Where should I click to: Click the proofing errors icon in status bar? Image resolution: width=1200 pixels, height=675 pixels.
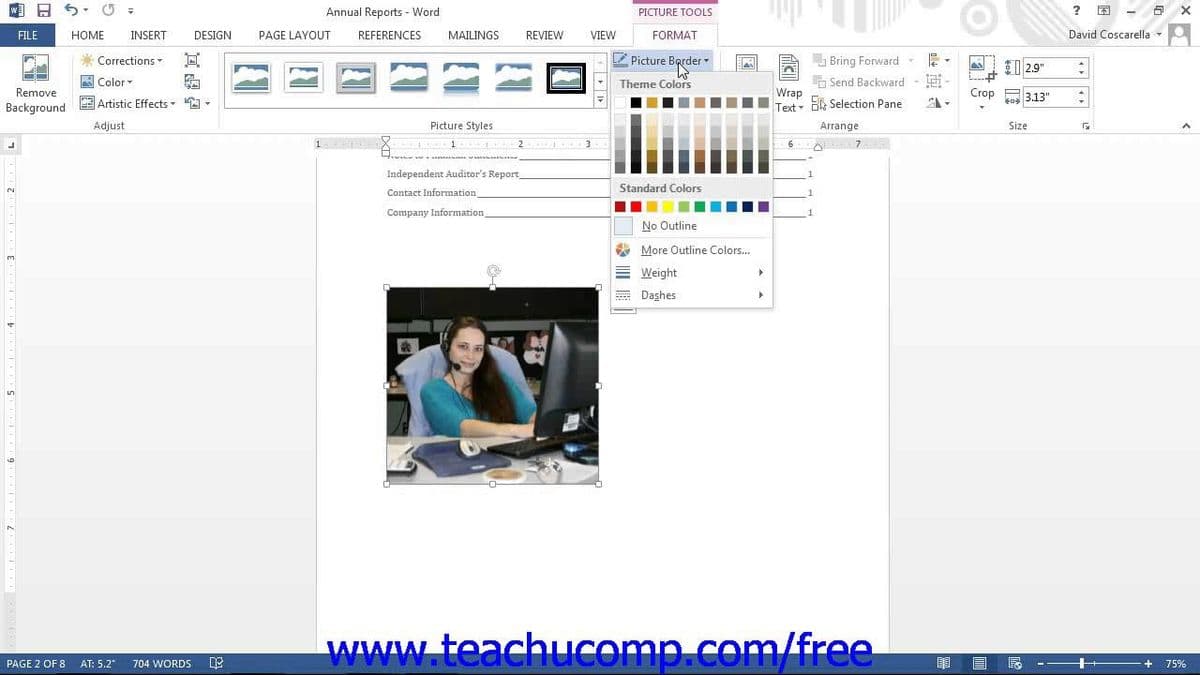pos(216,664)
